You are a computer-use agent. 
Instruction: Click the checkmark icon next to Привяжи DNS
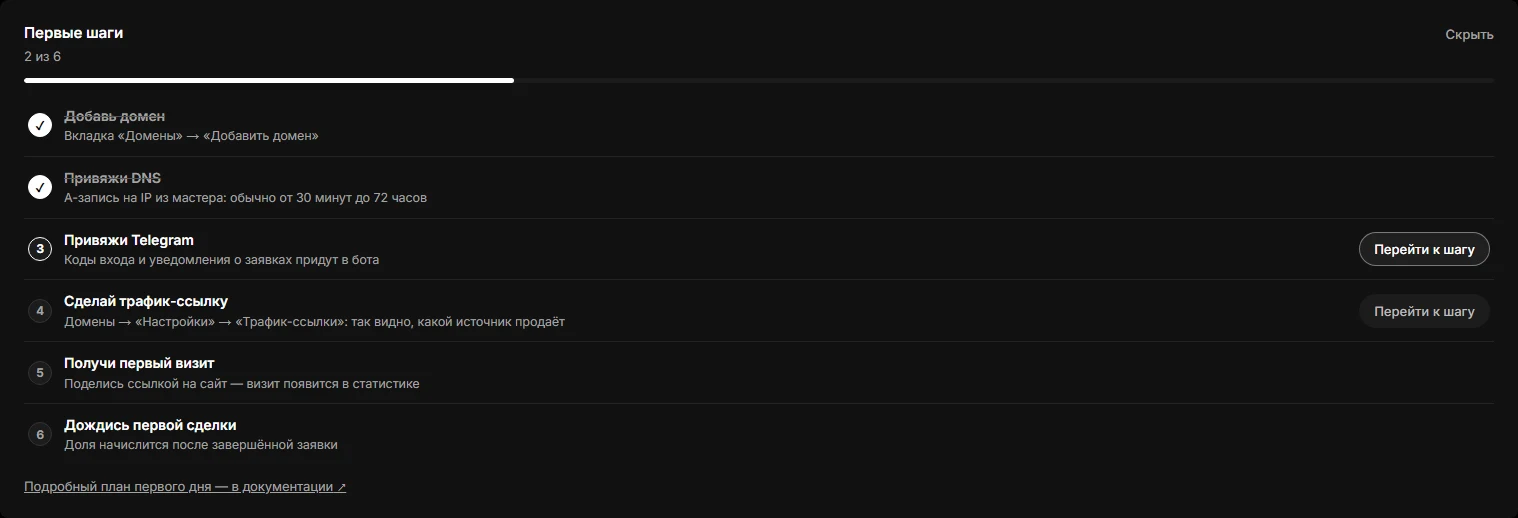click(x=40, y=187)
